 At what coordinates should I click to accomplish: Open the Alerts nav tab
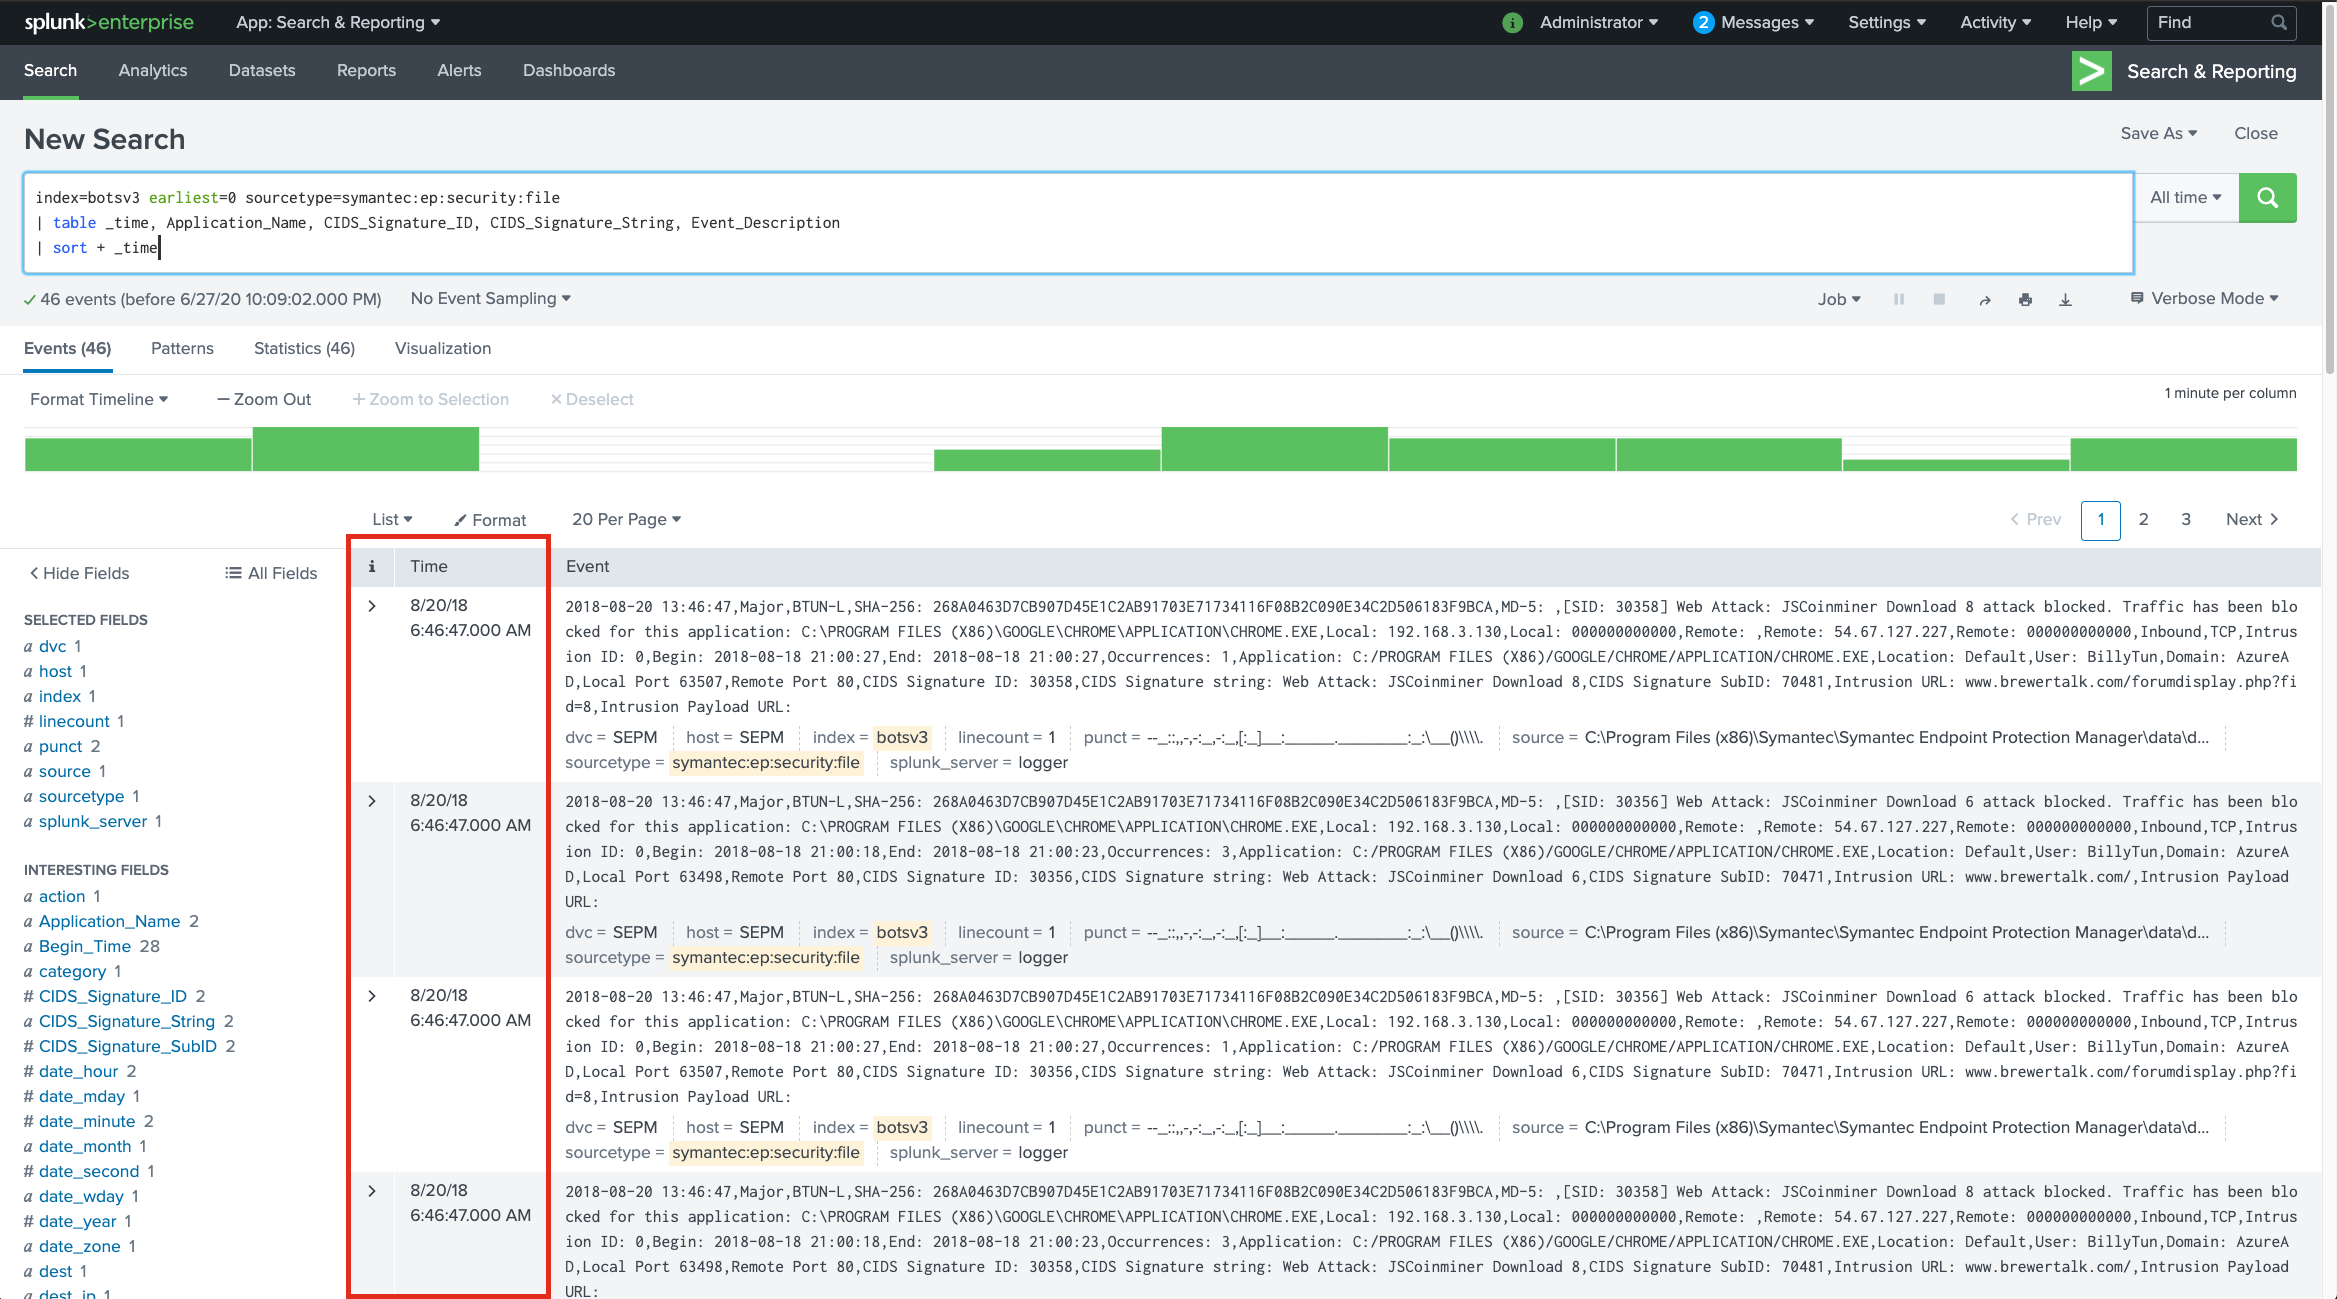click(x=459, y=70)
